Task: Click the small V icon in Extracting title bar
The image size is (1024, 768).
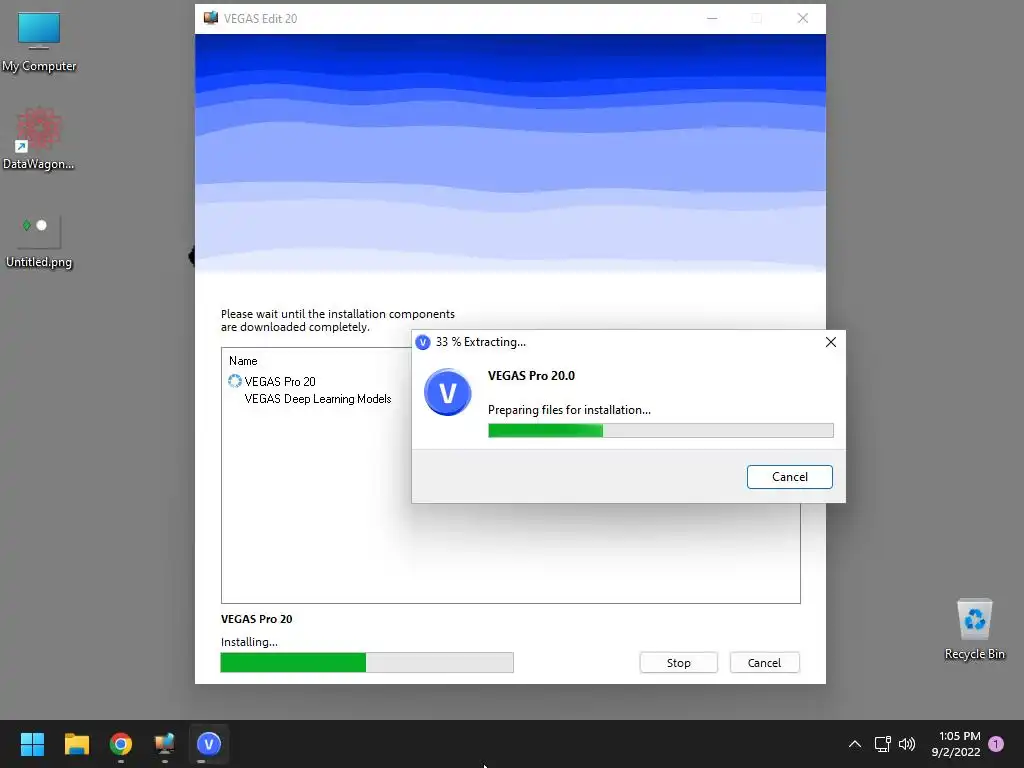Action: (423, 342)
